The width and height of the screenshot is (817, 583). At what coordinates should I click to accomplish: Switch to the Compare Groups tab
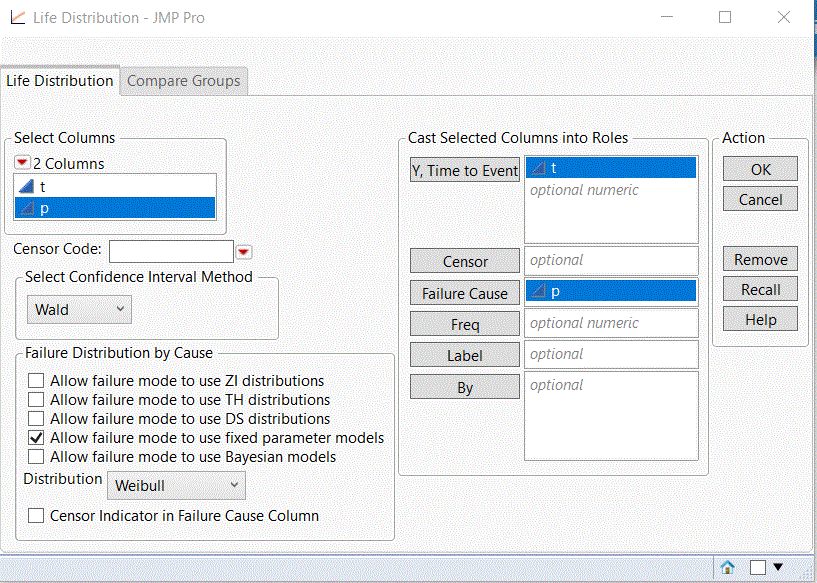point(184,81)
